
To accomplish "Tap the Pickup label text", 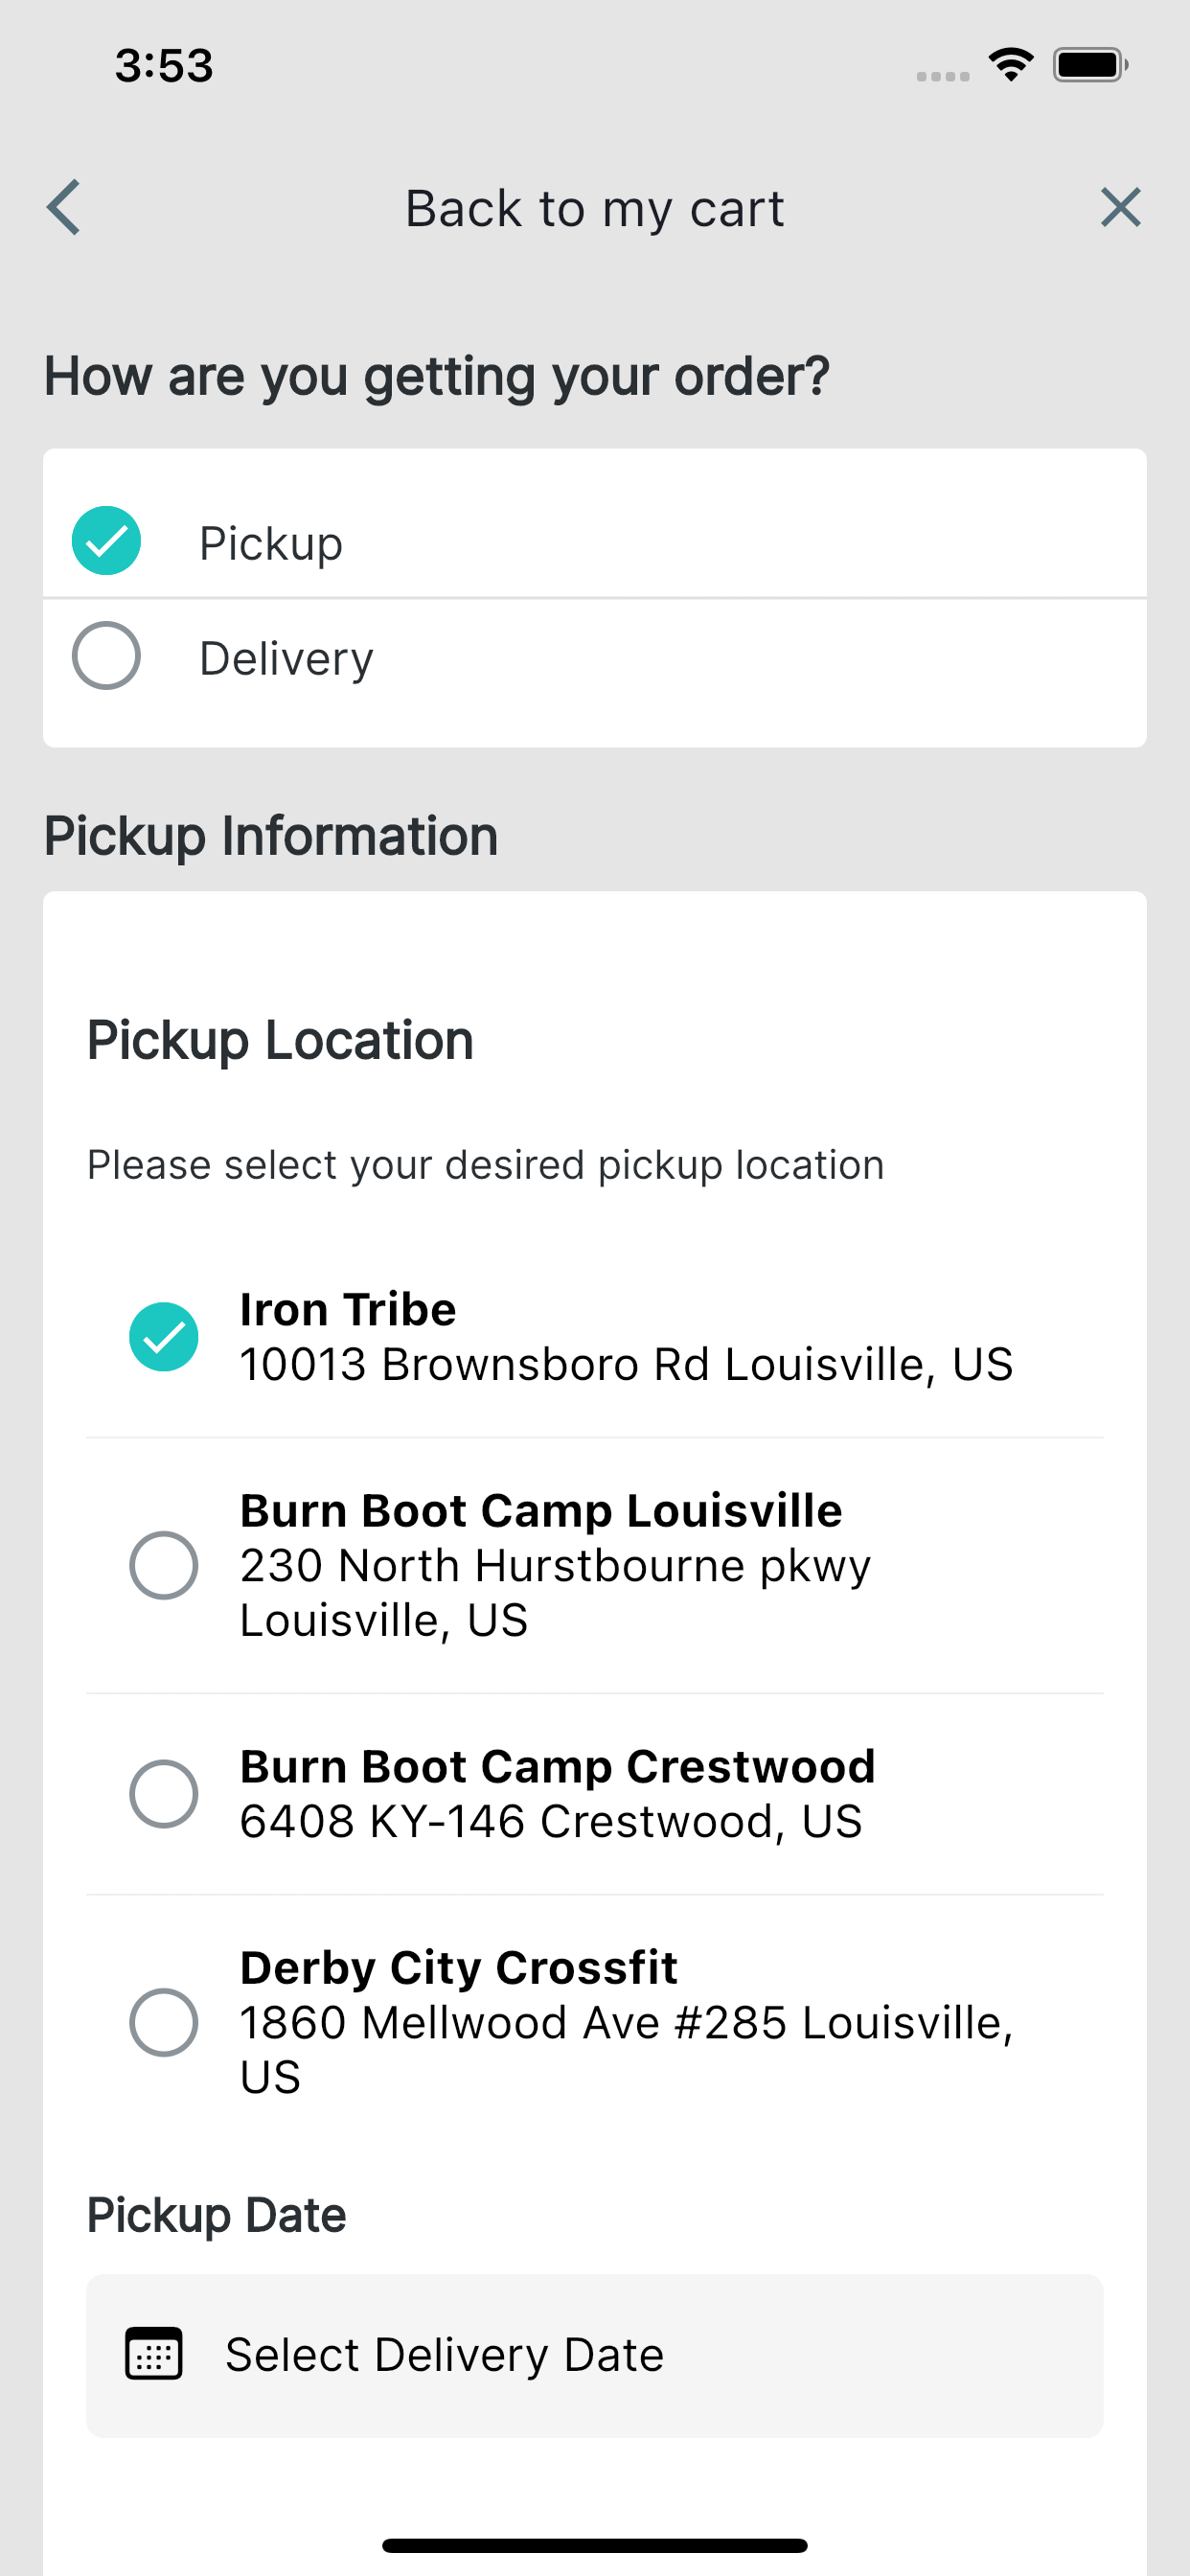I will pyautogui.click(x=271, y=543).
